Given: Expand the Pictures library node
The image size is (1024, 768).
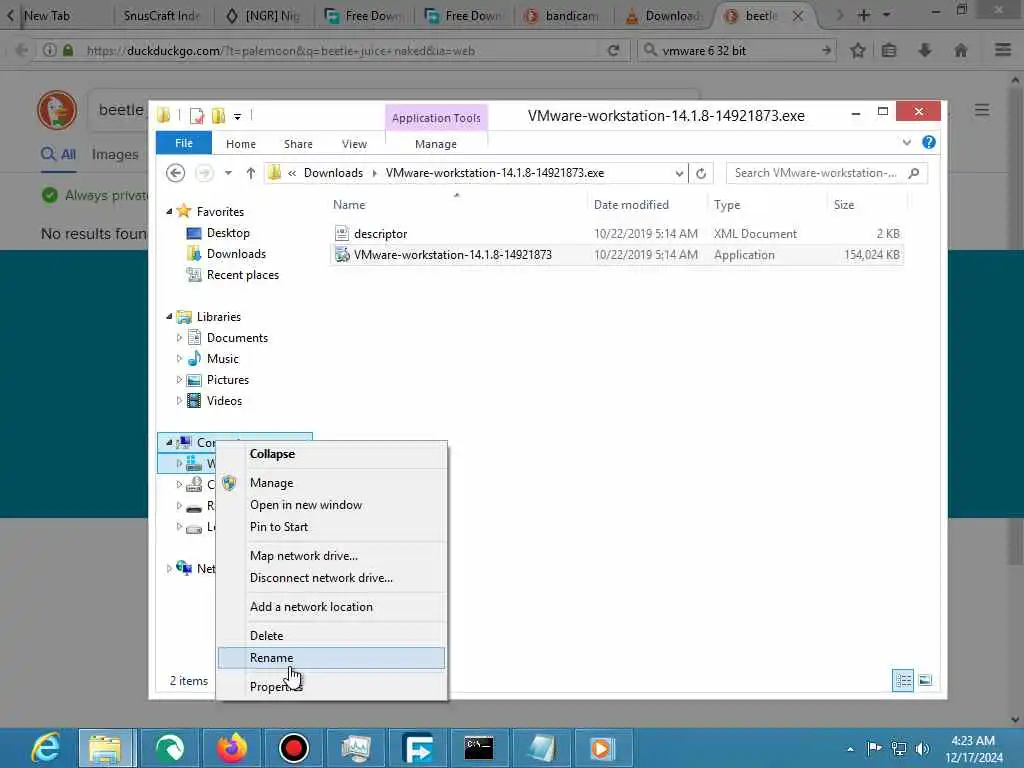Looking at the screenshot, I should coord(179,379).
